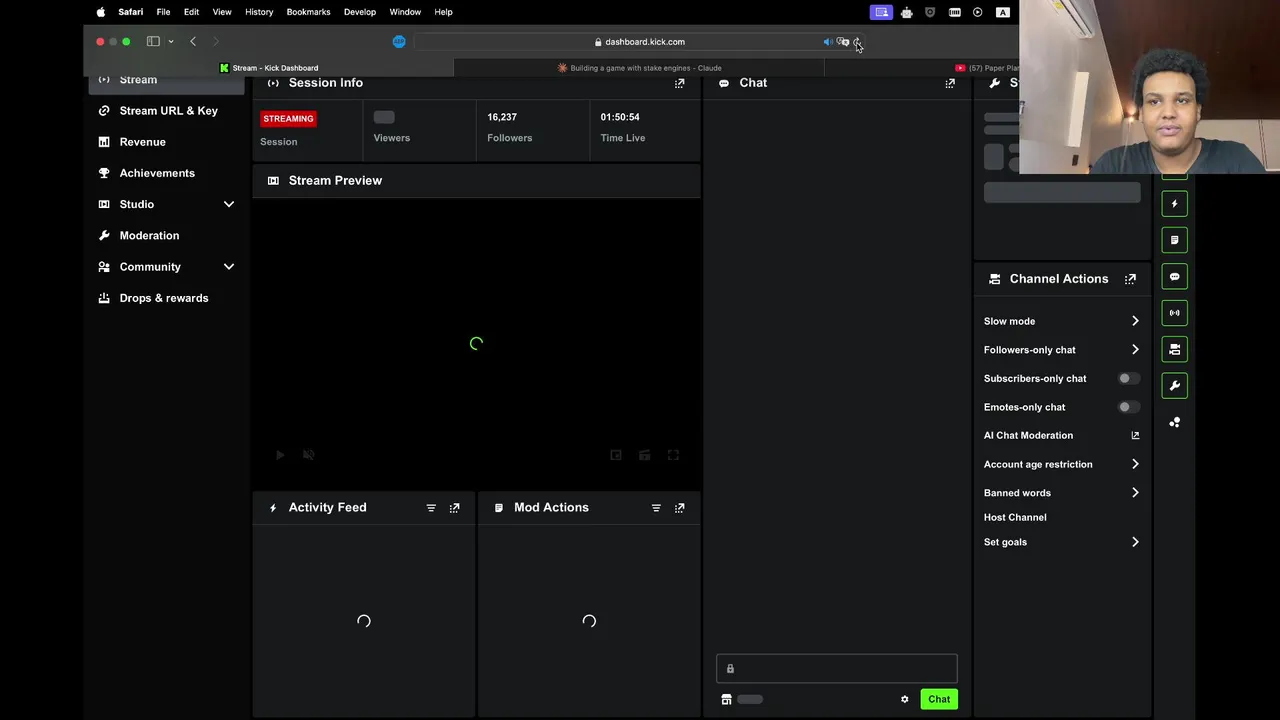Viewport: 1280px width, 720px height.
Task: Expand the Community sidebar section
Action: click(x=229, y=267)
